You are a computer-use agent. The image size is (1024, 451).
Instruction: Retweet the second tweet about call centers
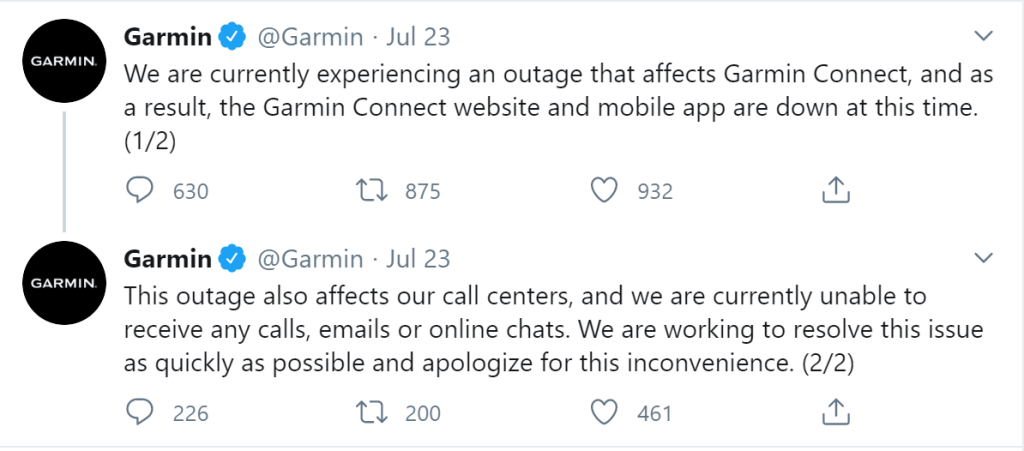pyautogui.click(x=373, y=412)
